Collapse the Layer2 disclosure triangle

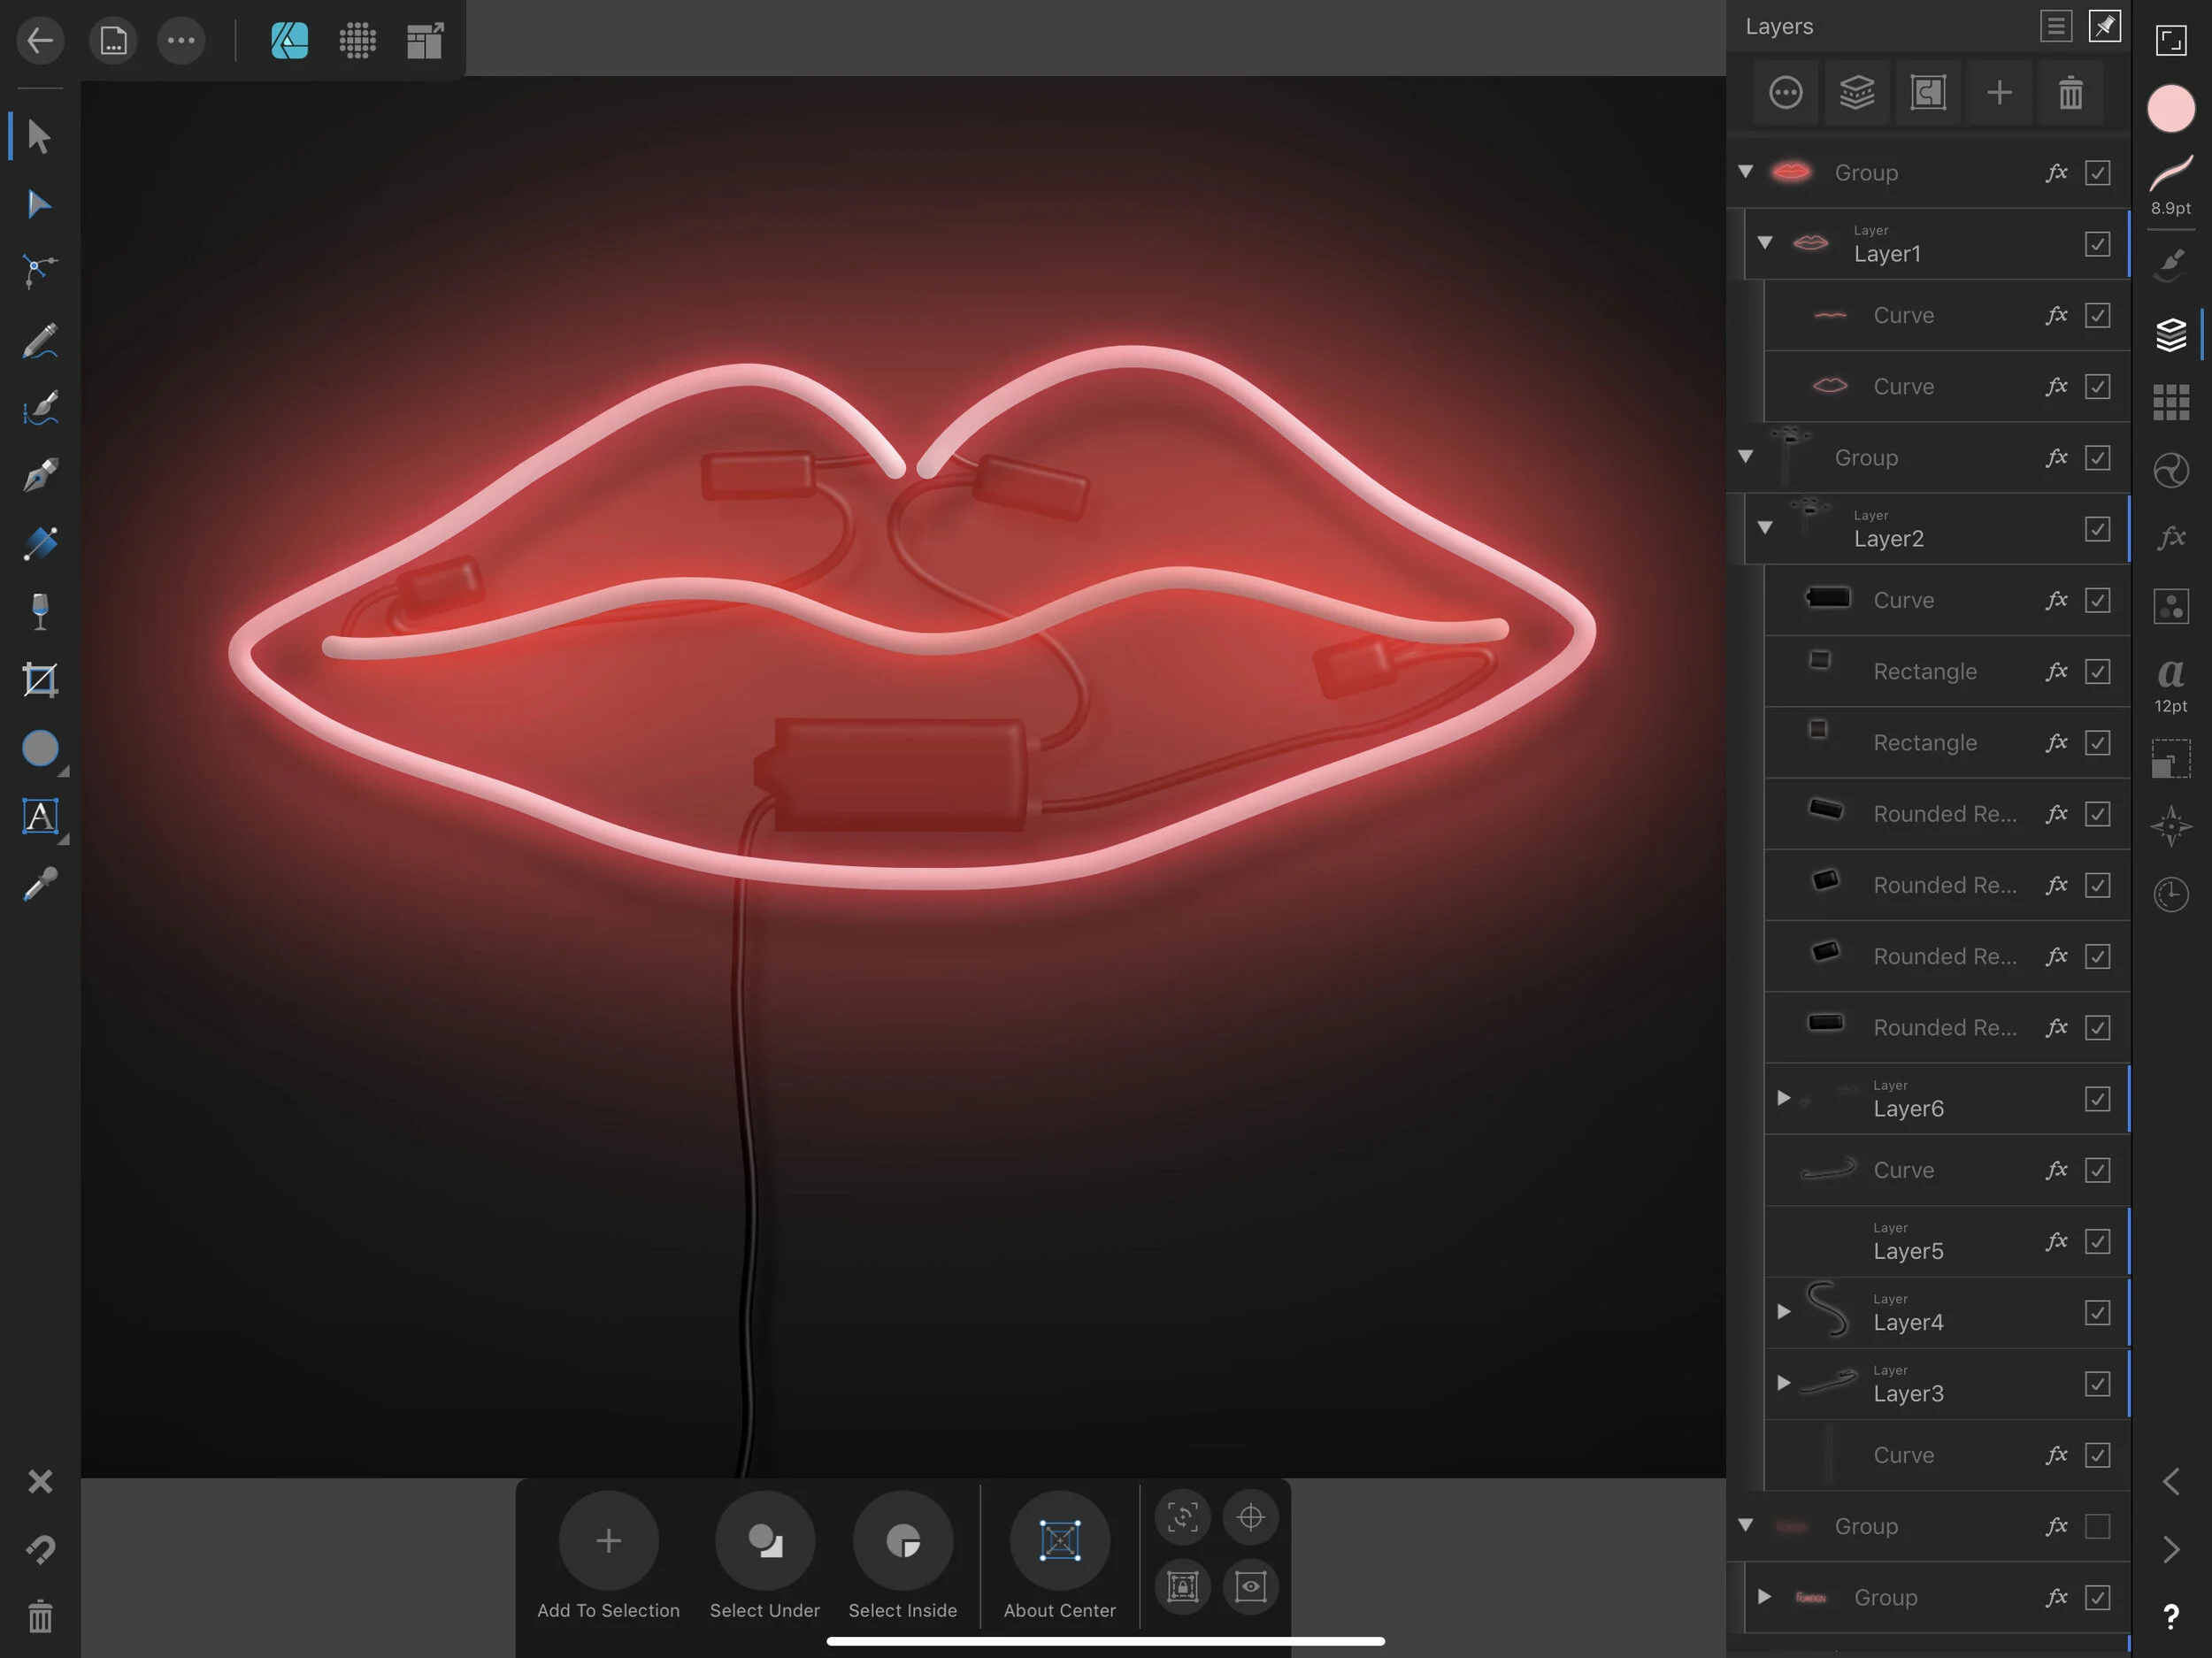tap(1765, 528)
